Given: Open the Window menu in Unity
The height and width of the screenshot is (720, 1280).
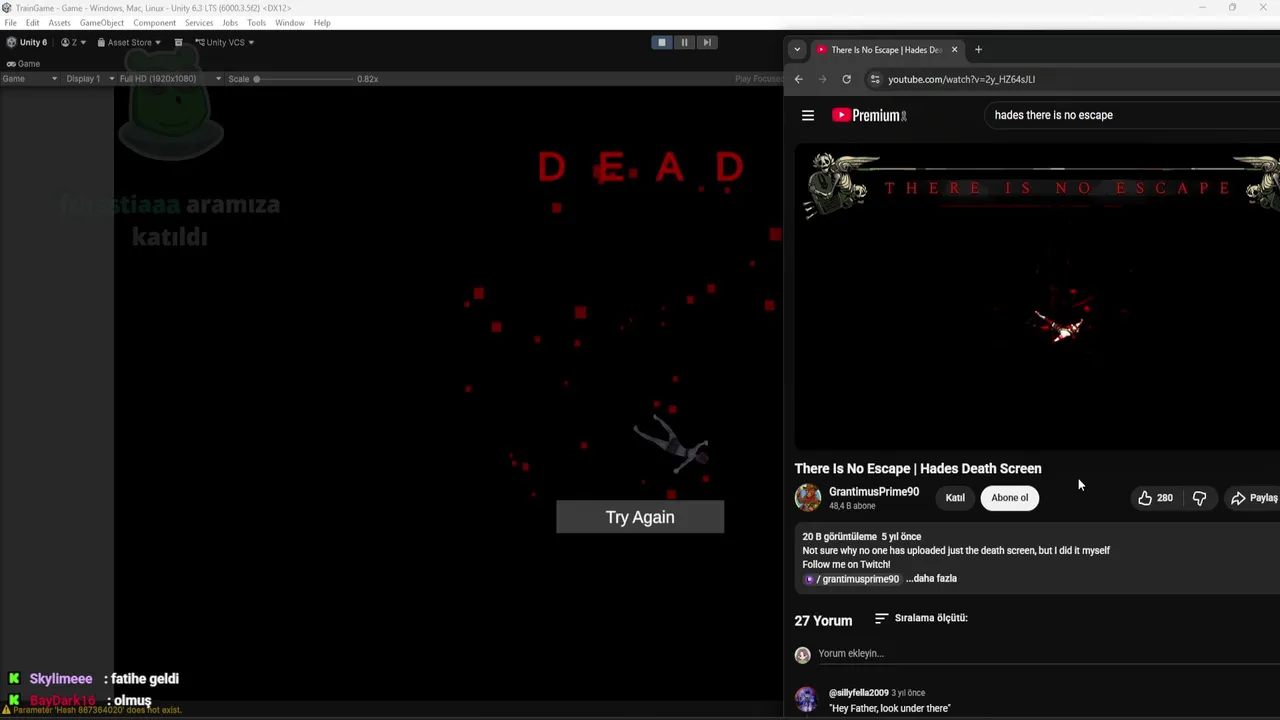Looking at the screenshot, I should click(x=290, y=22).
